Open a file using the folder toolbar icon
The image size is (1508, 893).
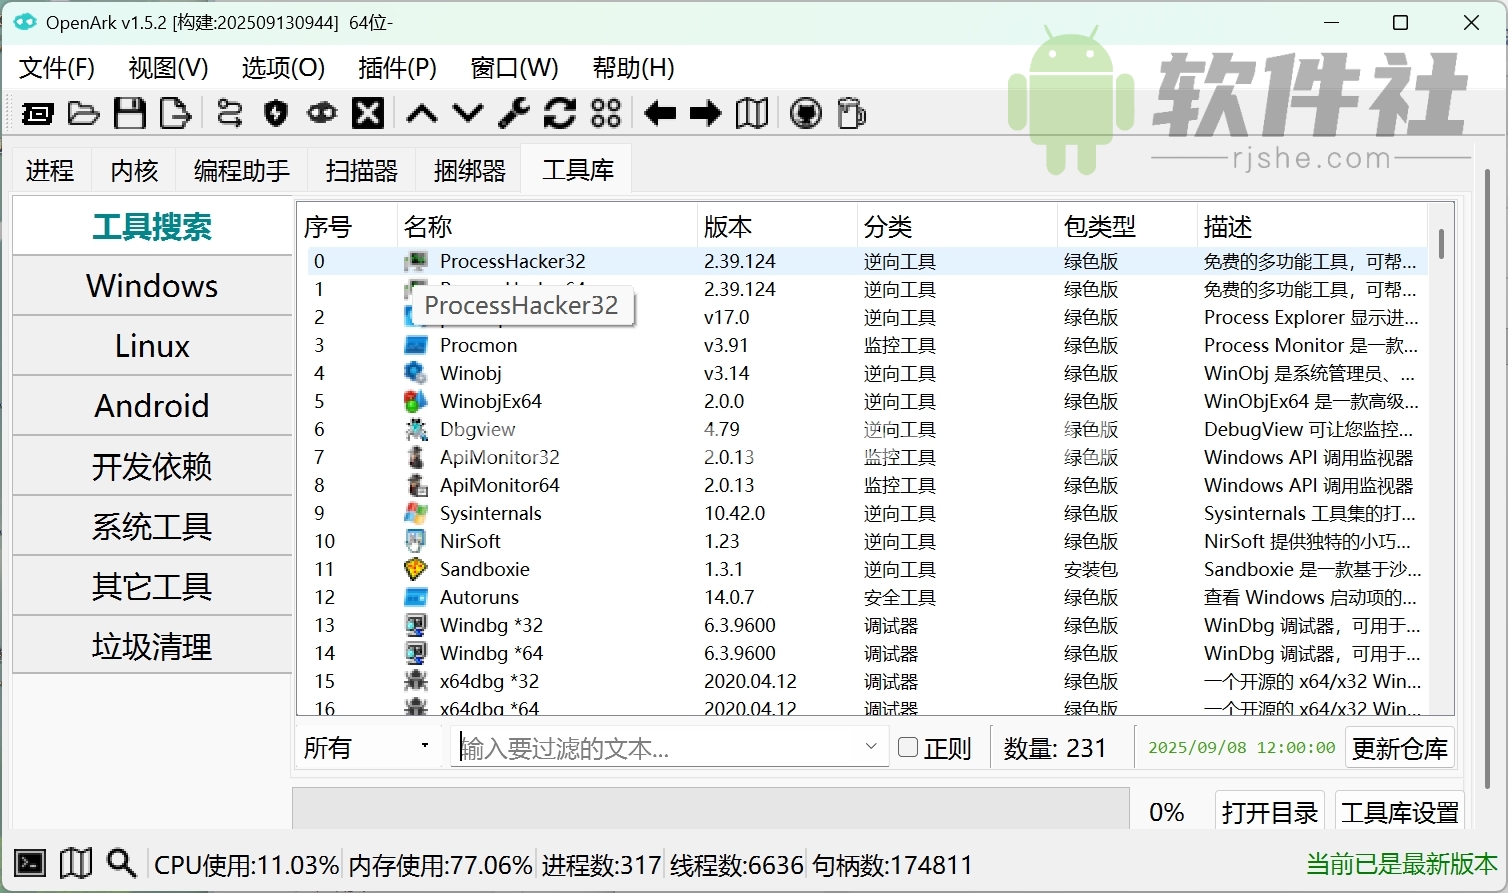83,113
